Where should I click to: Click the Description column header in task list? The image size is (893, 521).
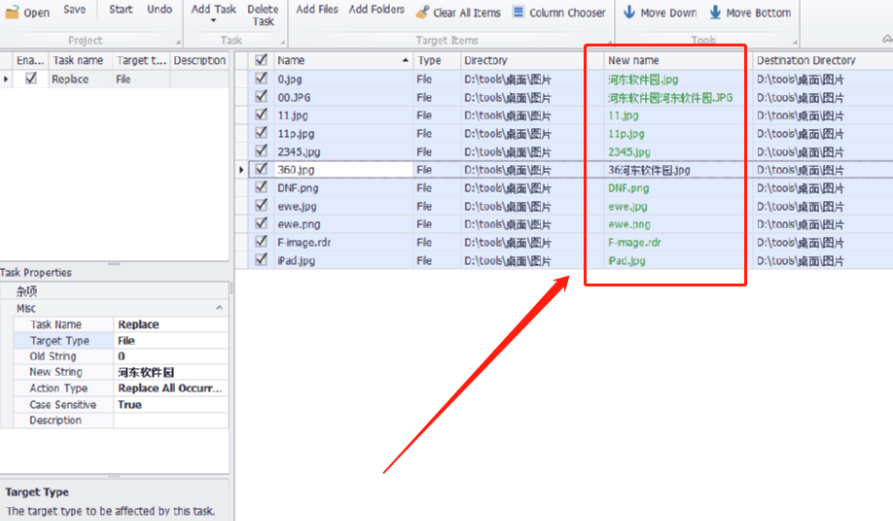pos(199,60)
